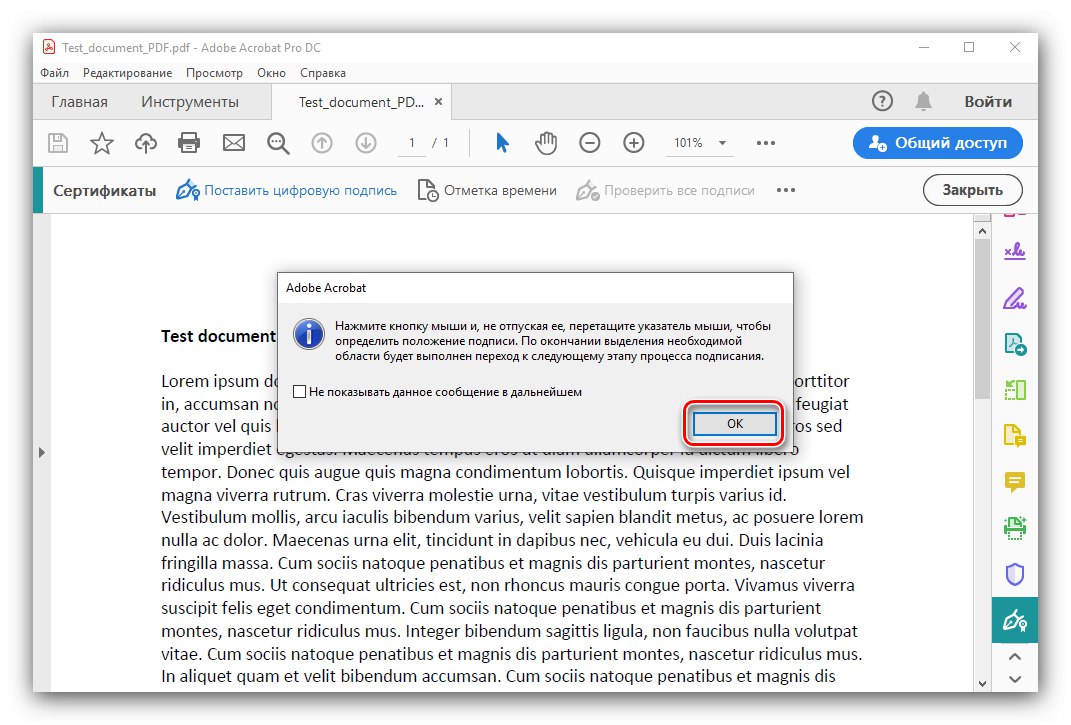Expand the left navigation pane arrow
This screenshot has height=725, width=1071.
click(x=42, y=452)
